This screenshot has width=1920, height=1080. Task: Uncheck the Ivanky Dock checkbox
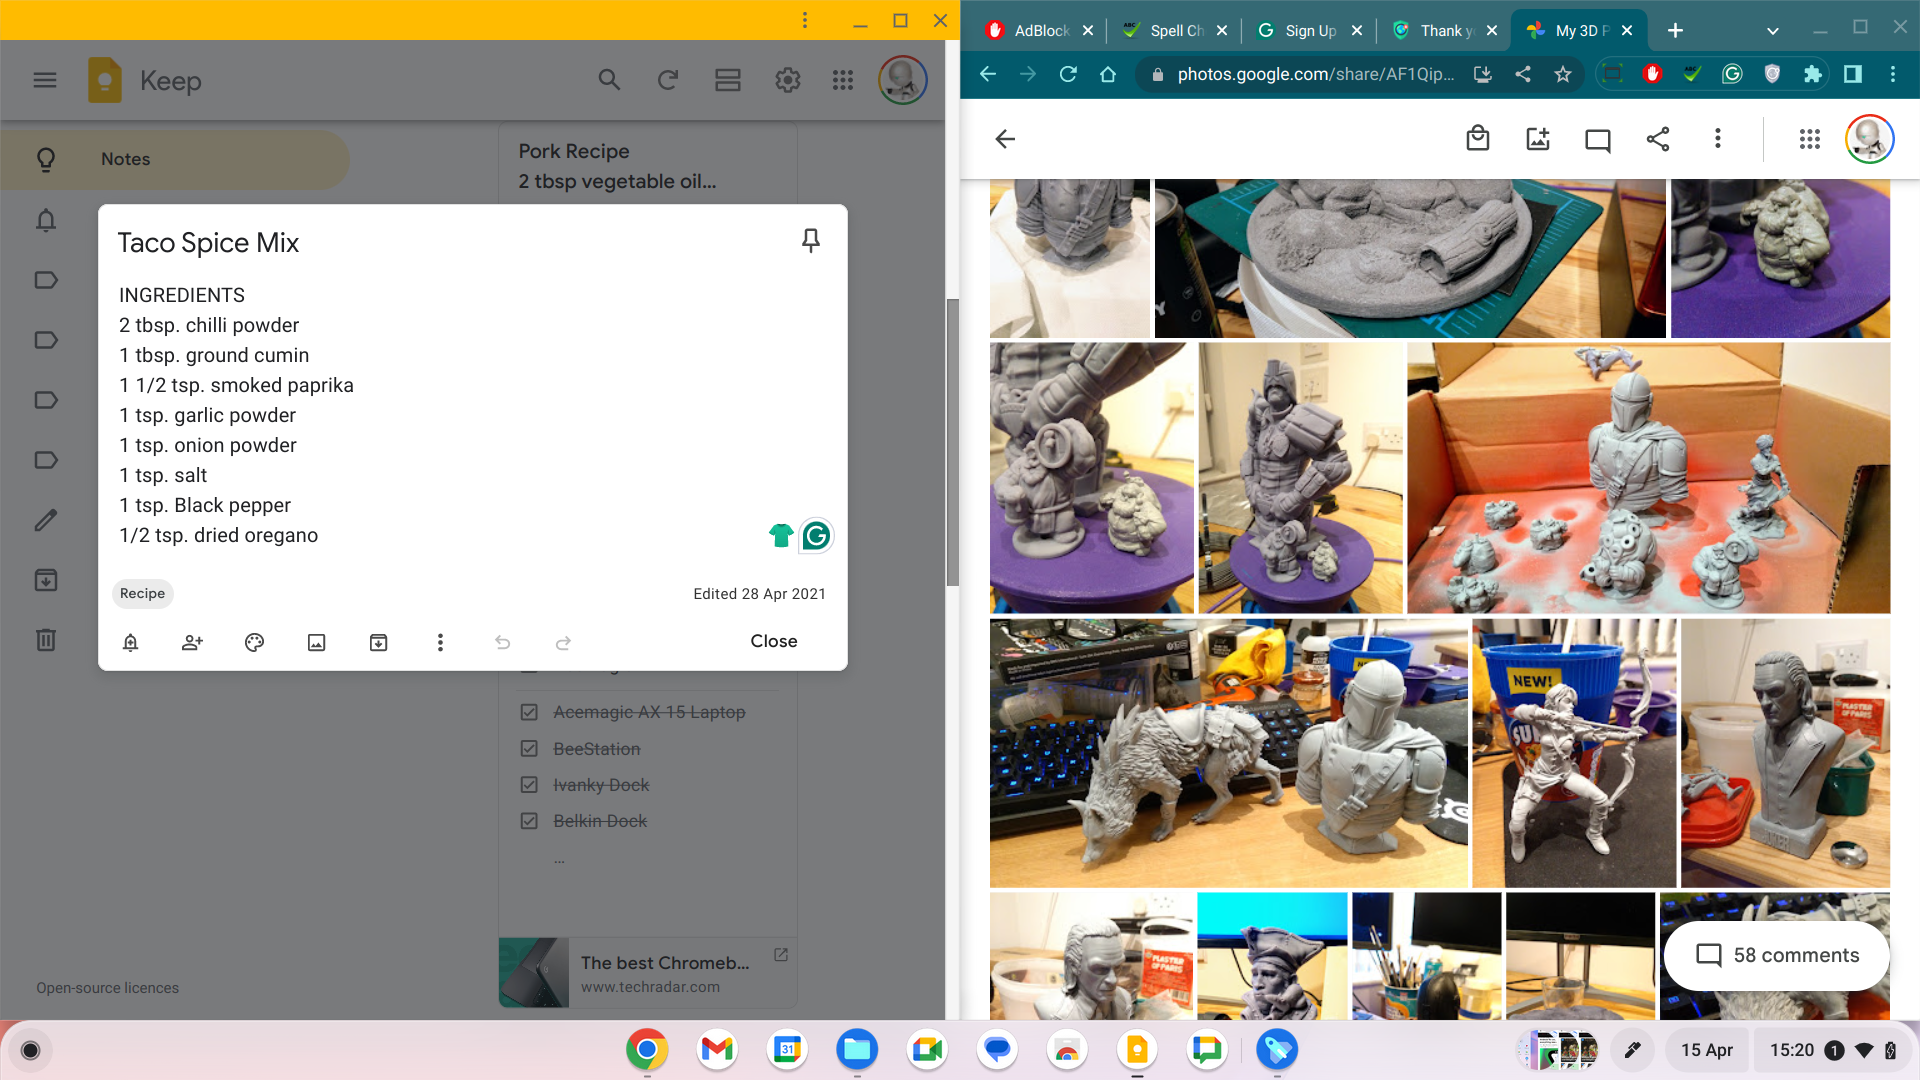(529, 785)
